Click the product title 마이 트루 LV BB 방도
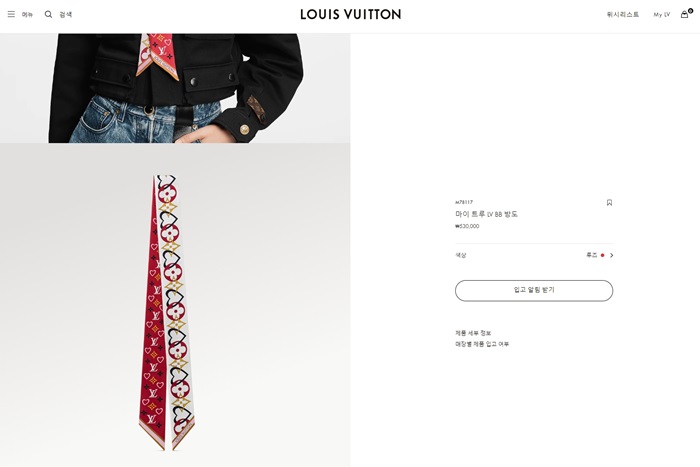 pos(486,214)
